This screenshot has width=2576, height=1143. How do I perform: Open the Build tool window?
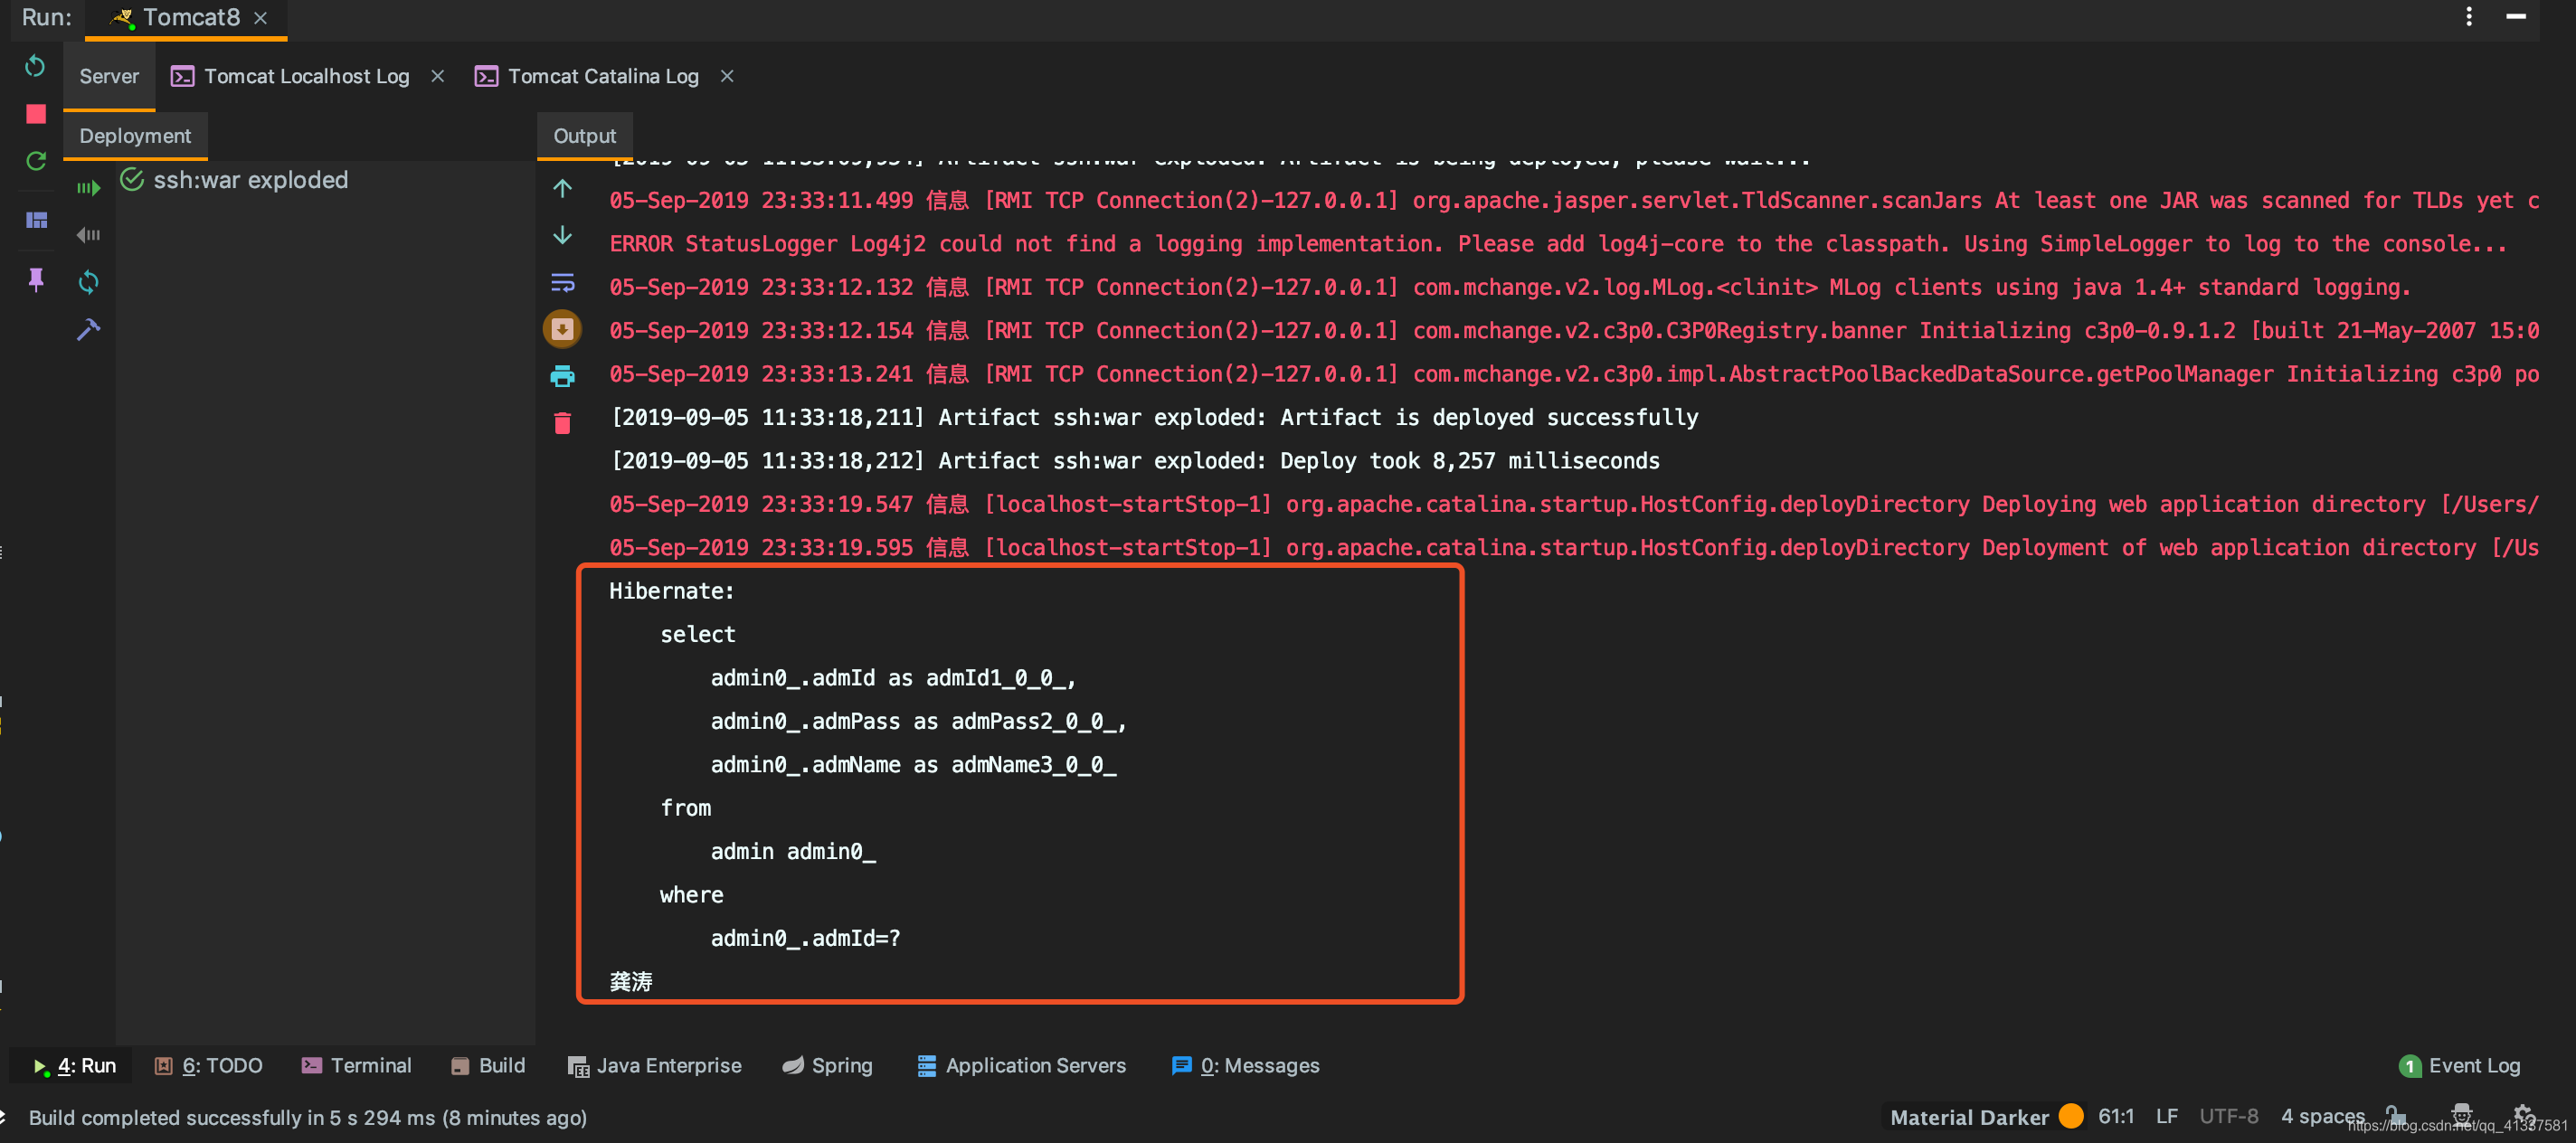488,1066
